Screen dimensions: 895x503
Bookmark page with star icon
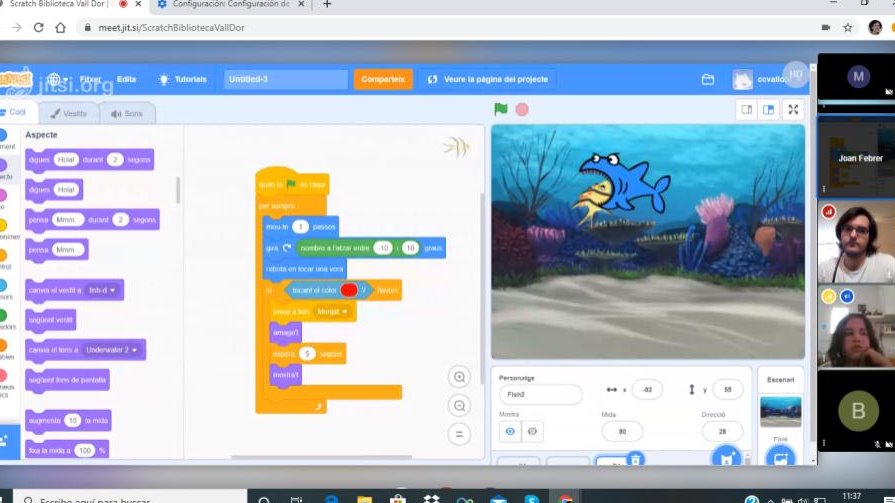[848, 27]
